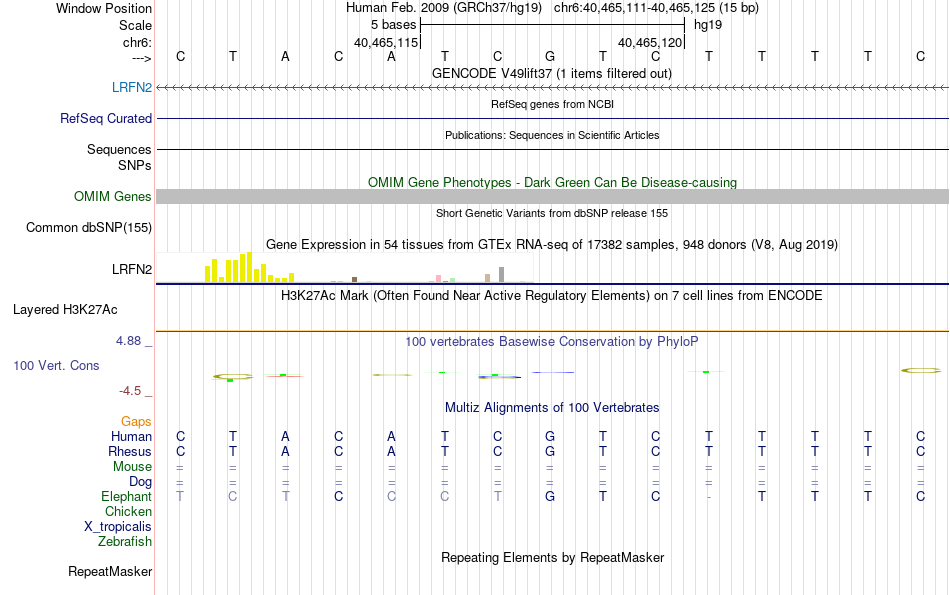Click the GTEx LRFN2 expression bar chart

point(345,268)
